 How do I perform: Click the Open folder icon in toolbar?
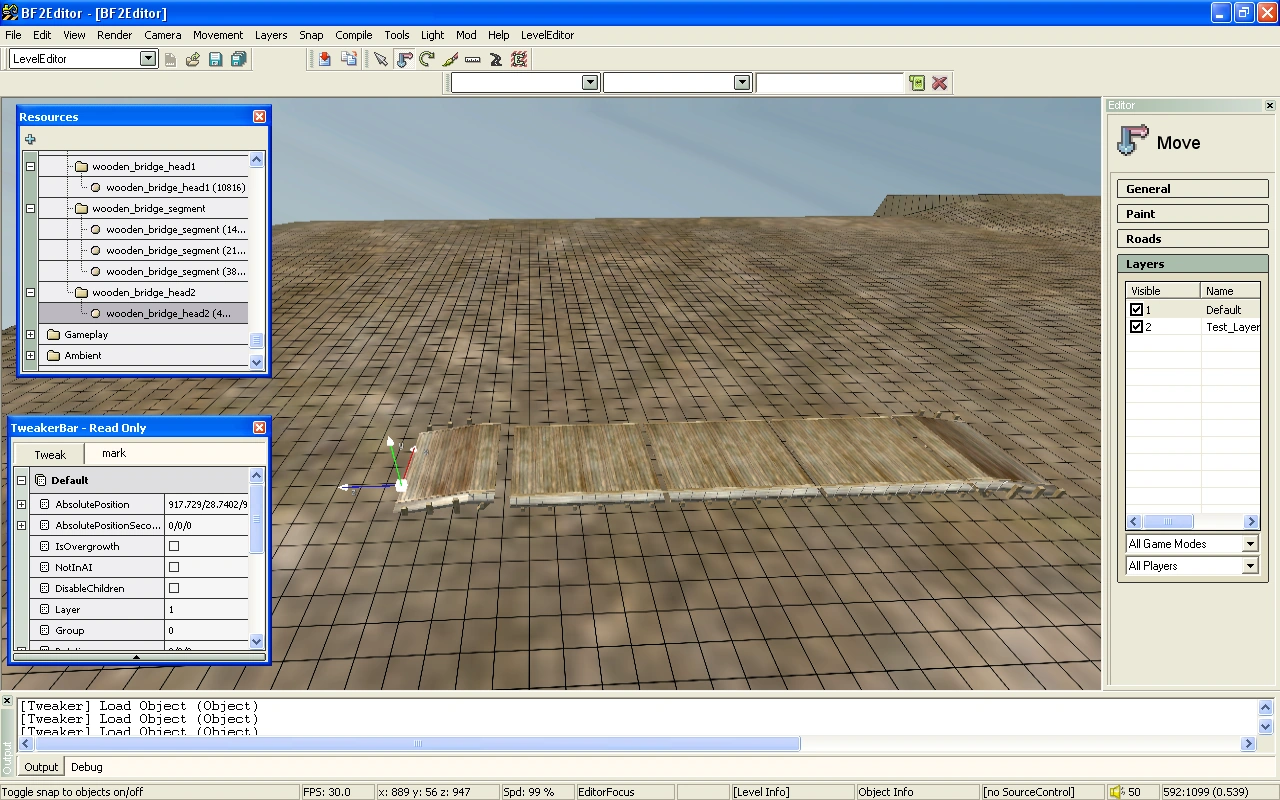pyautogui.click(x=192, y=59)
